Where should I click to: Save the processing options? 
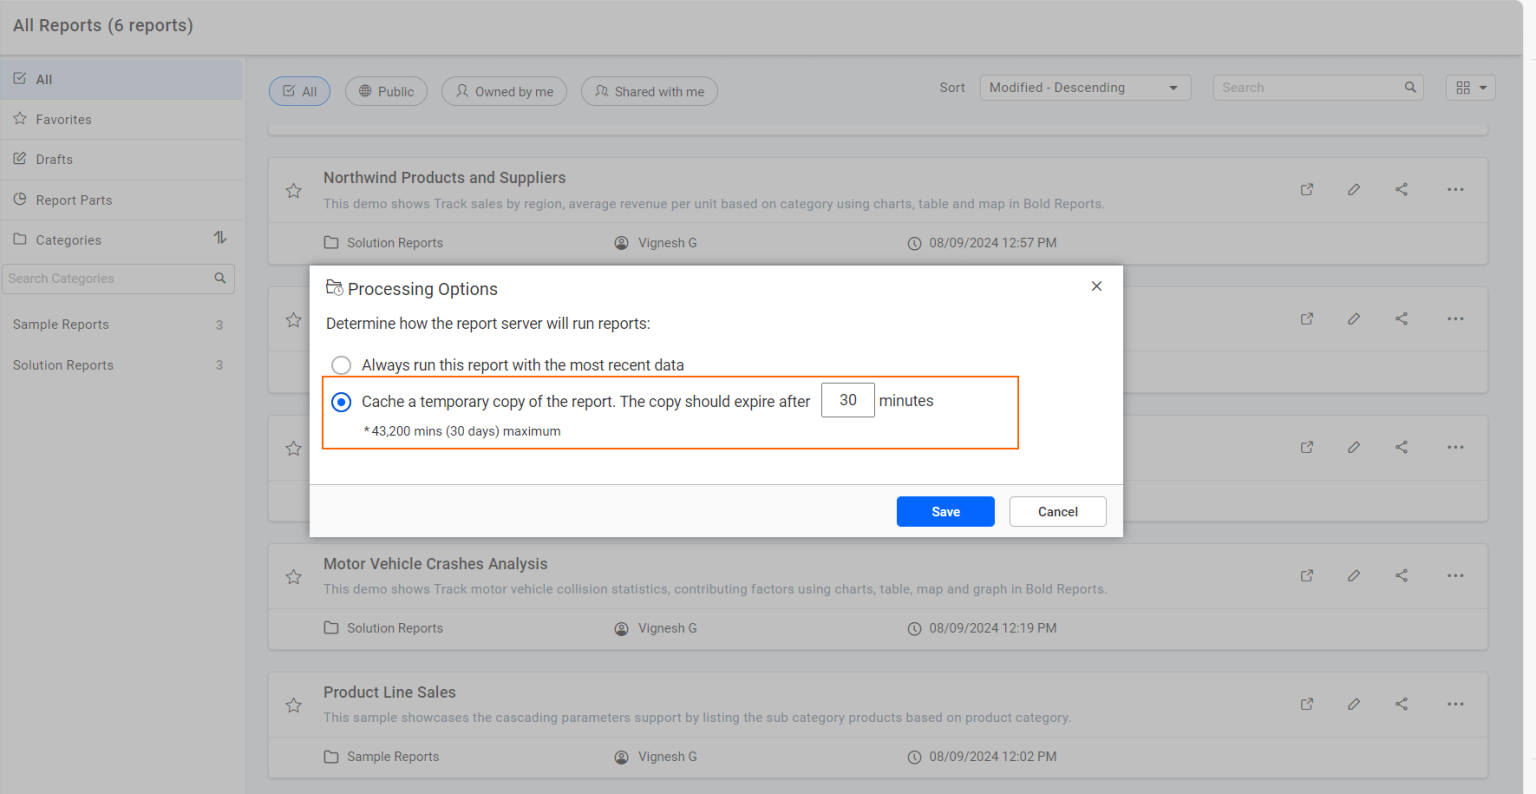[944, 511]
